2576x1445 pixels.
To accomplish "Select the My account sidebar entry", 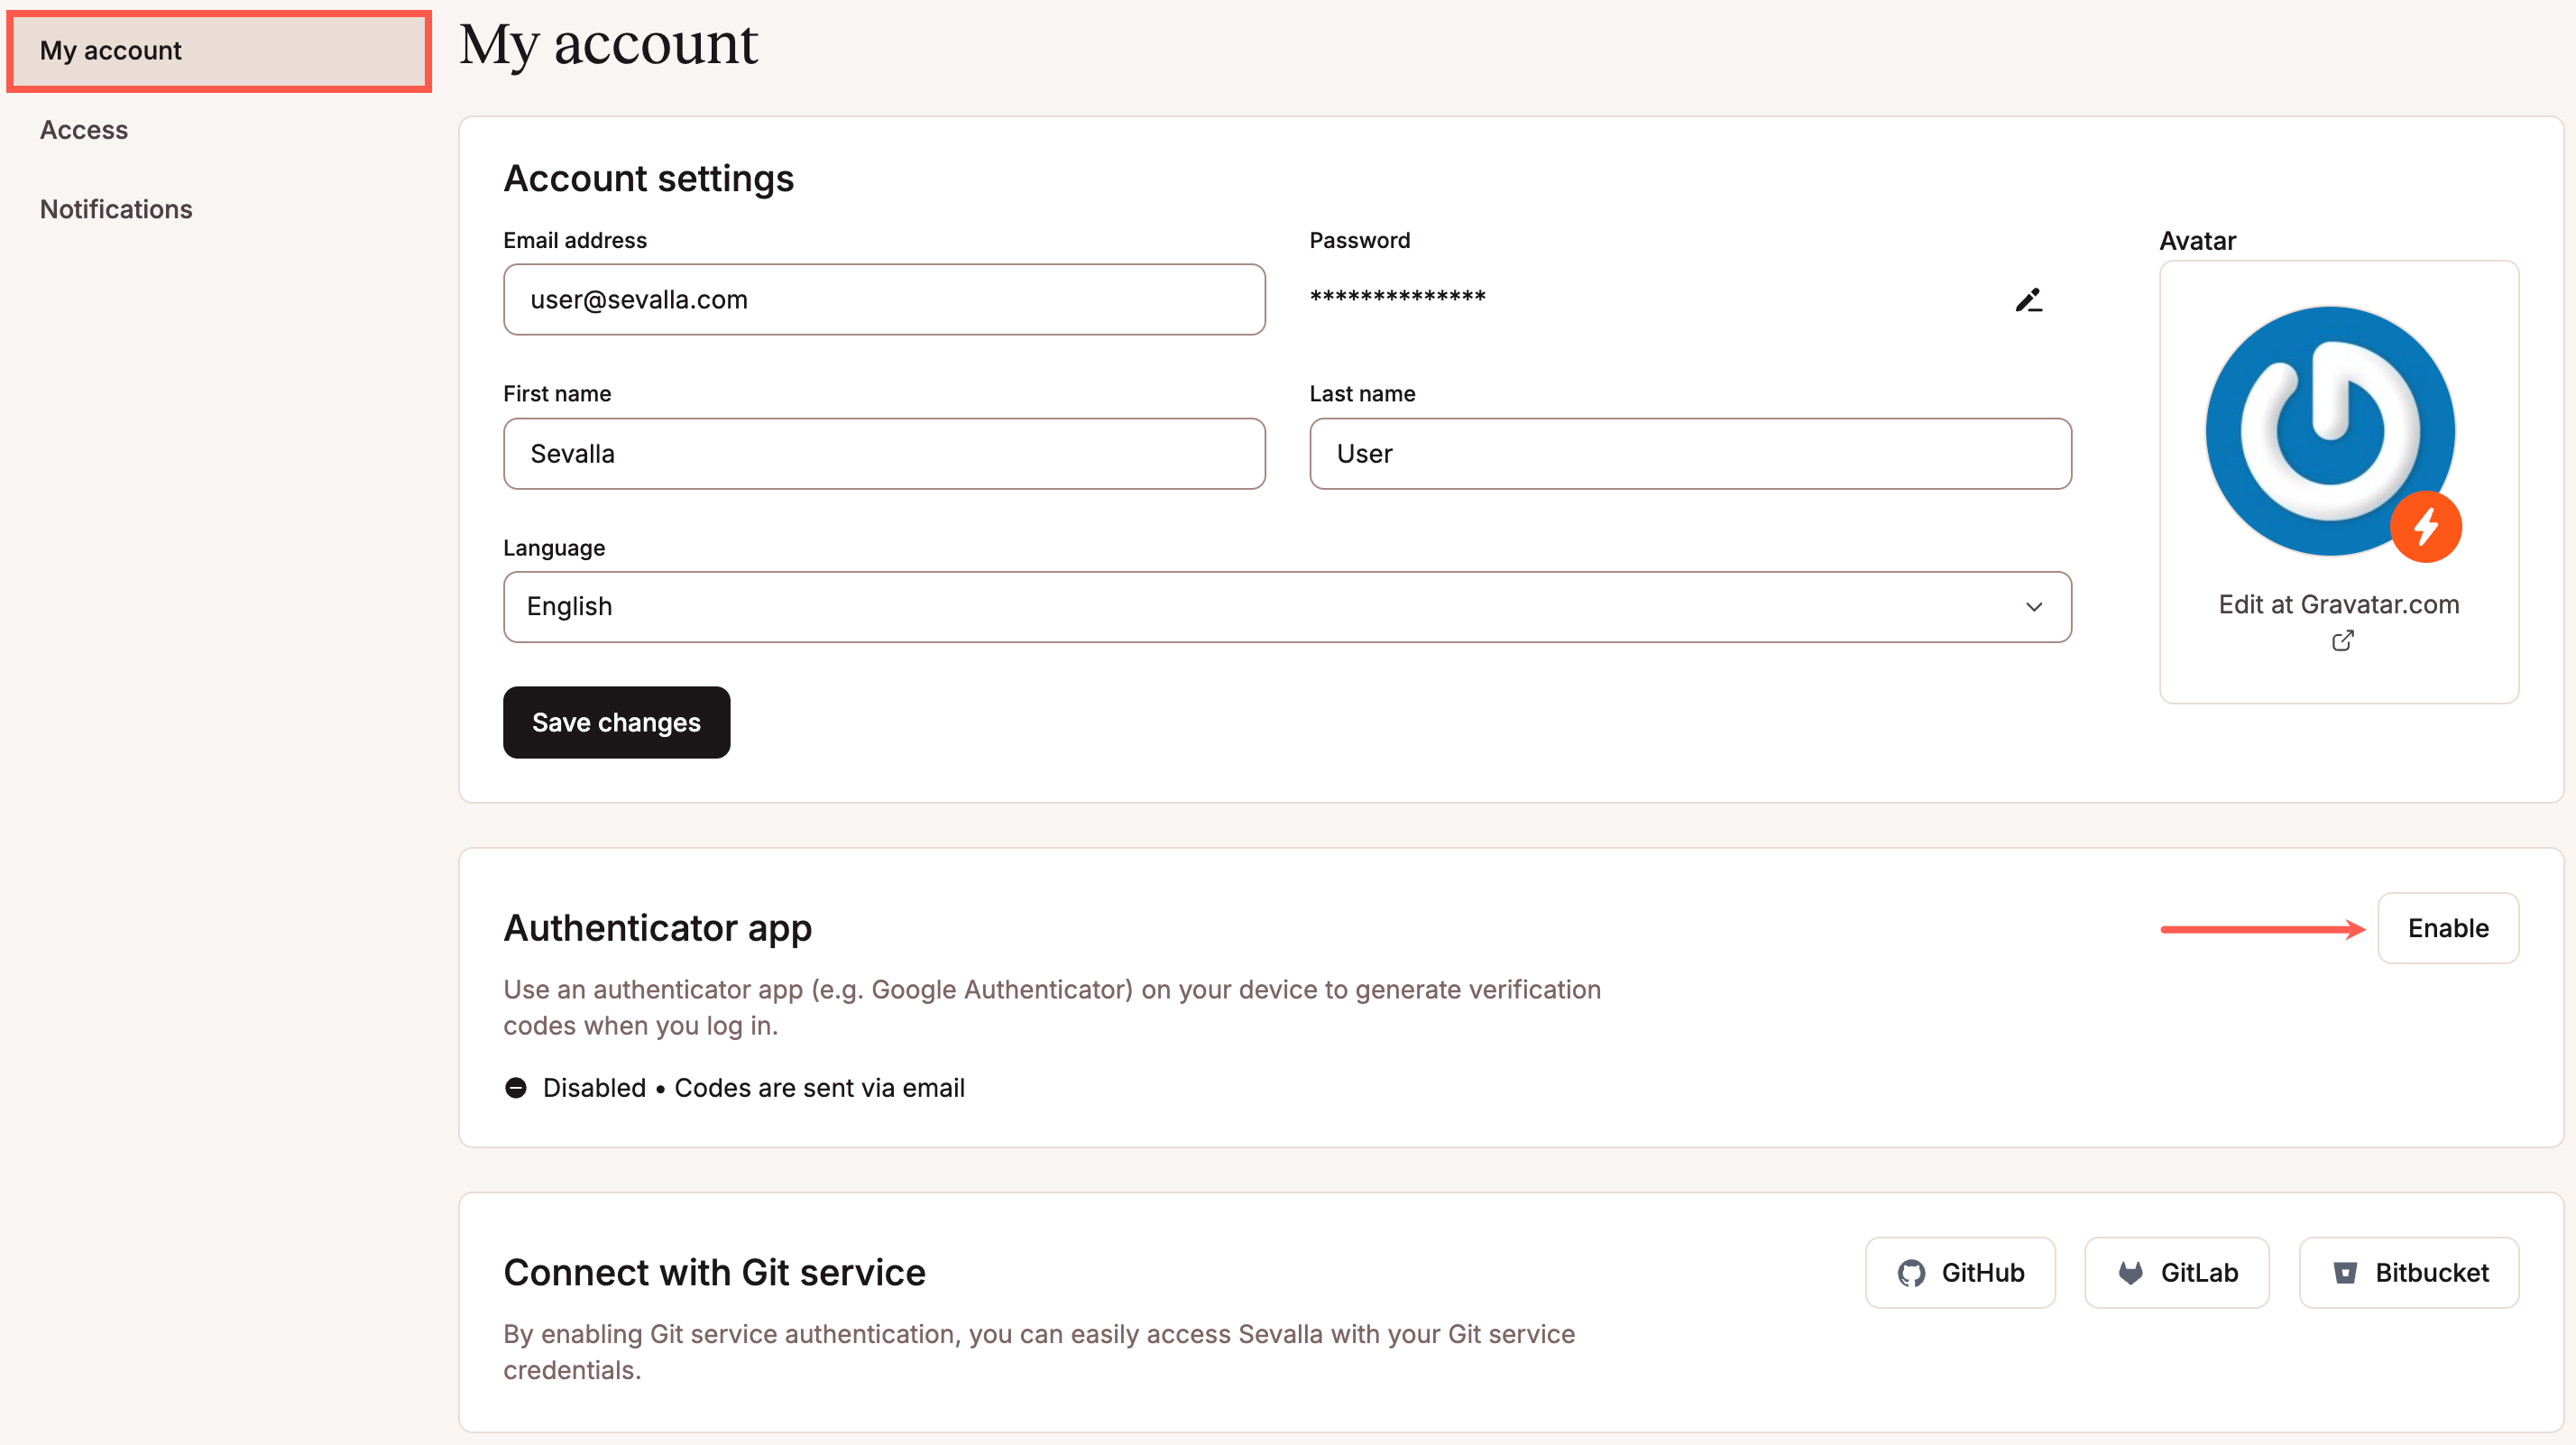I will [x=111, y=51].
